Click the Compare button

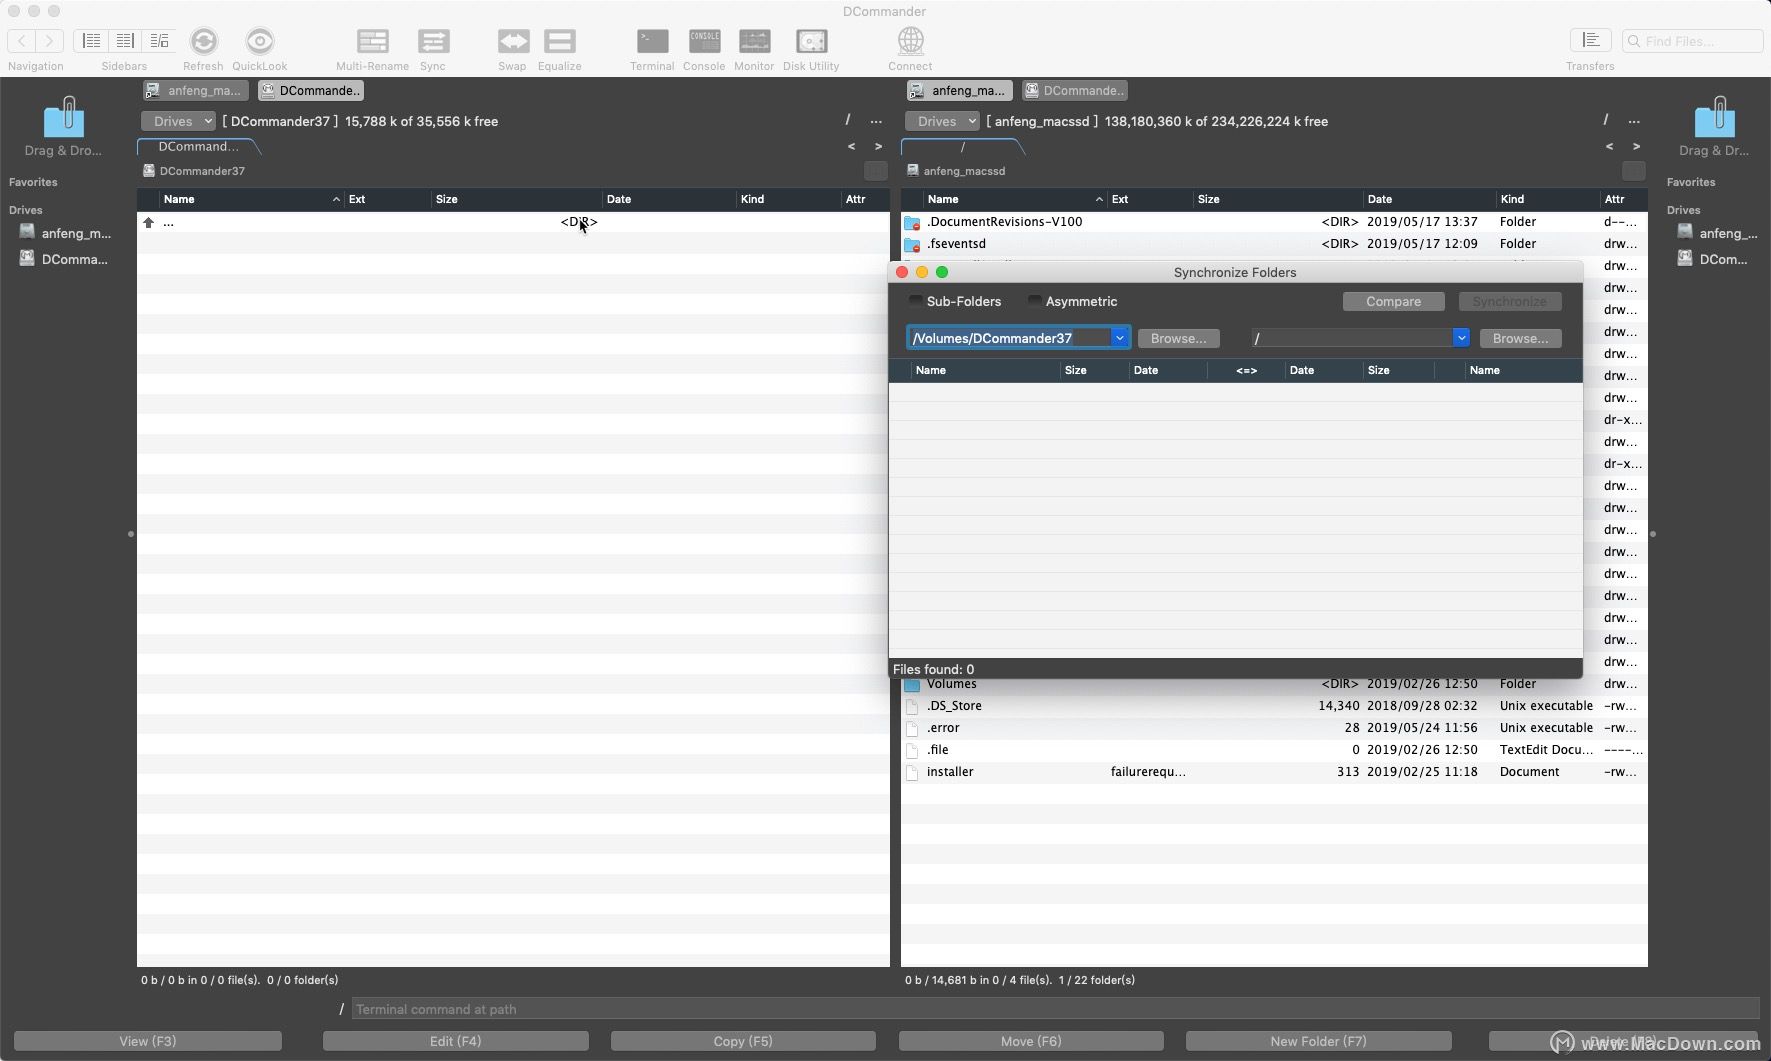[1393, 301]
